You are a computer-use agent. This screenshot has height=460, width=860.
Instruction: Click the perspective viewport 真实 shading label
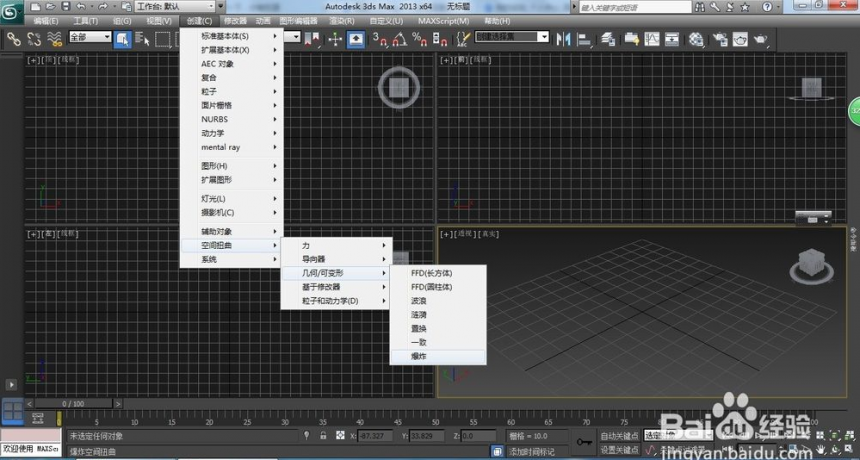pyautogui.click(x=489, y=234)
